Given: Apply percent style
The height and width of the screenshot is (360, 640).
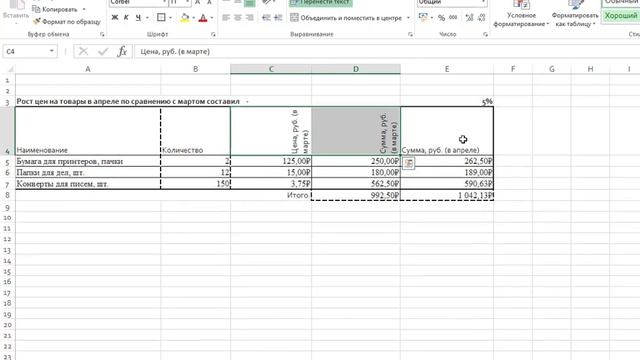Looking at the screenshot, I should [x=441, y=18].
